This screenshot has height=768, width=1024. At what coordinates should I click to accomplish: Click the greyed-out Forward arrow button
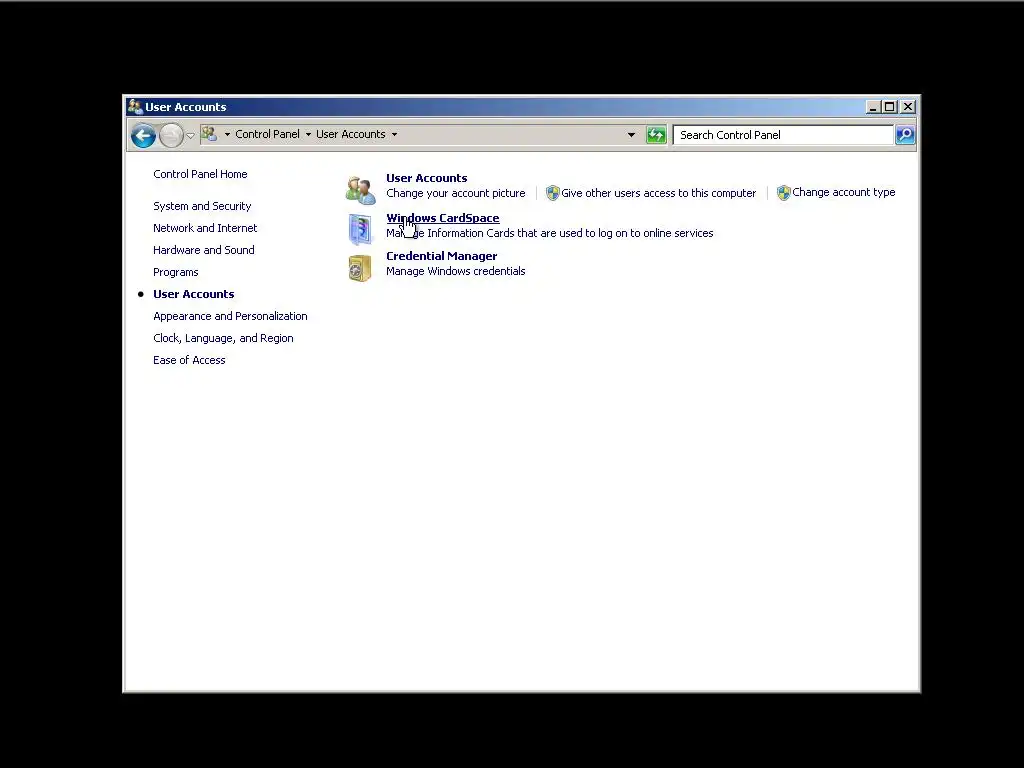(x=171, y=135)
